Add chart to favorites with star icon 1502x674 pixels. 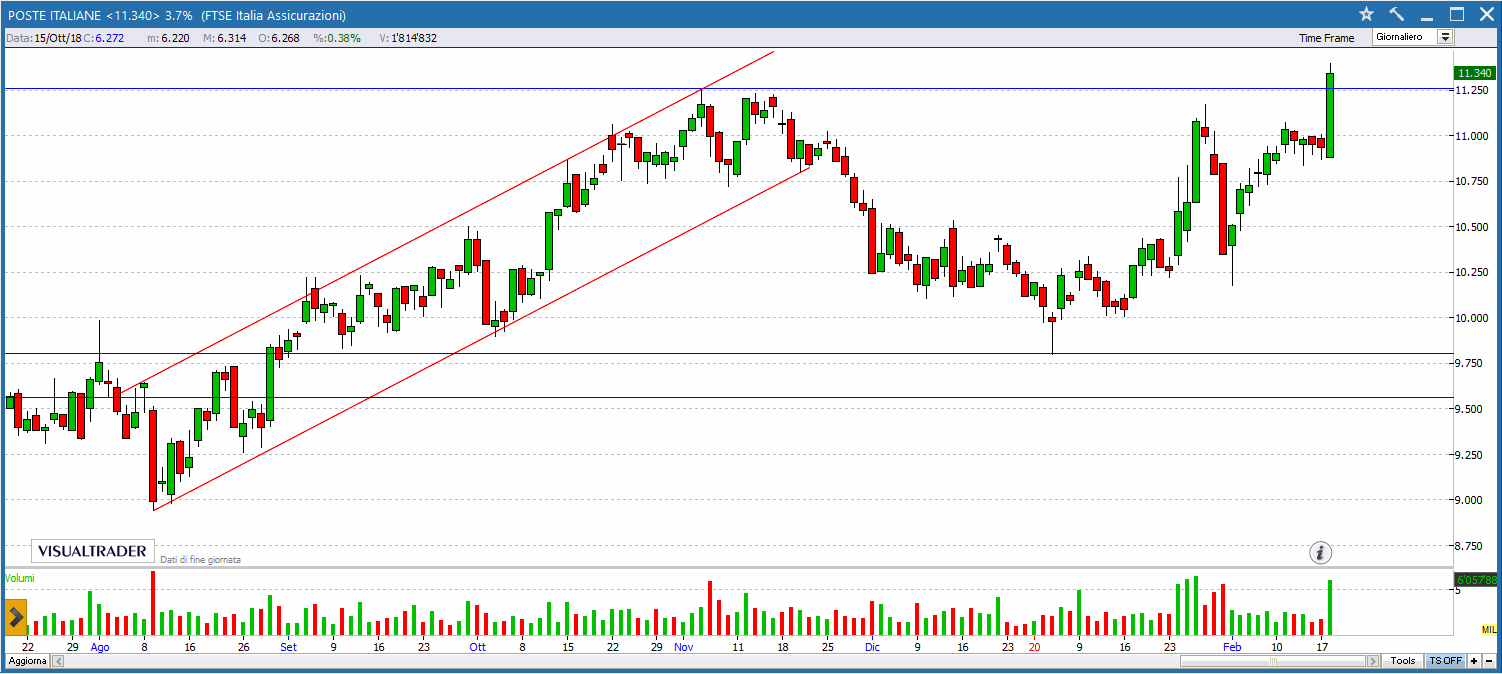[1367, 14]
